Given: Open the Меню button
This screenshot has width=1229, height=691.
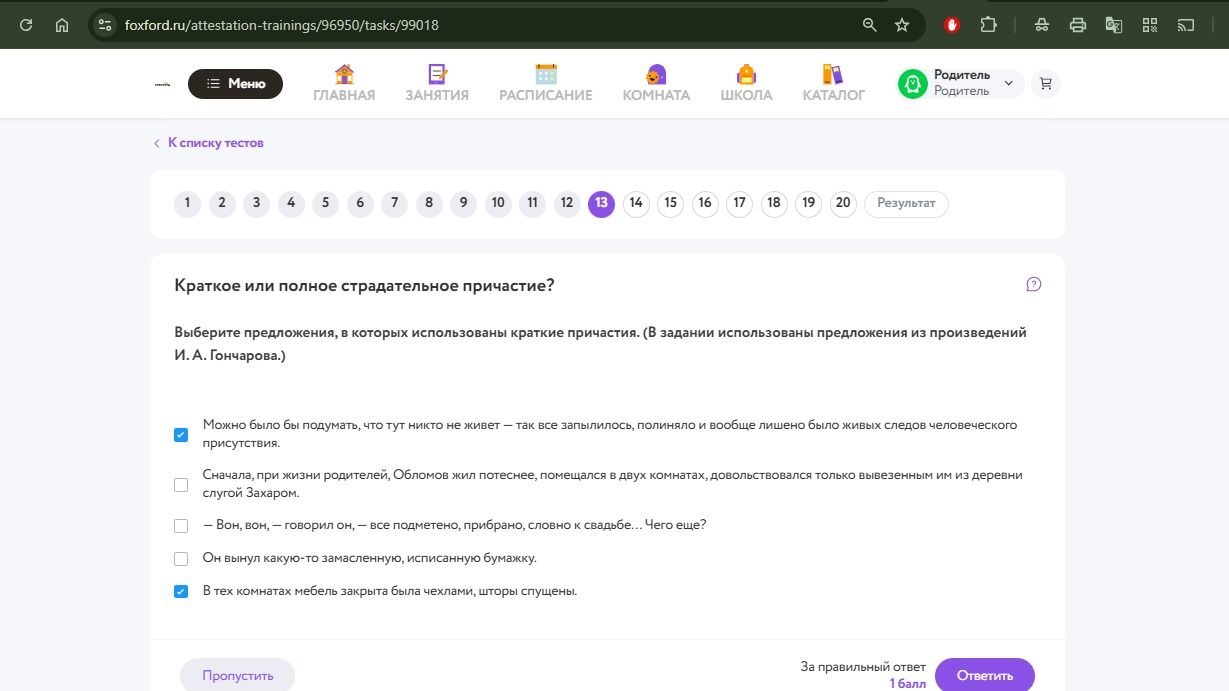Looking at the screenshot, I should coord(235,84).
